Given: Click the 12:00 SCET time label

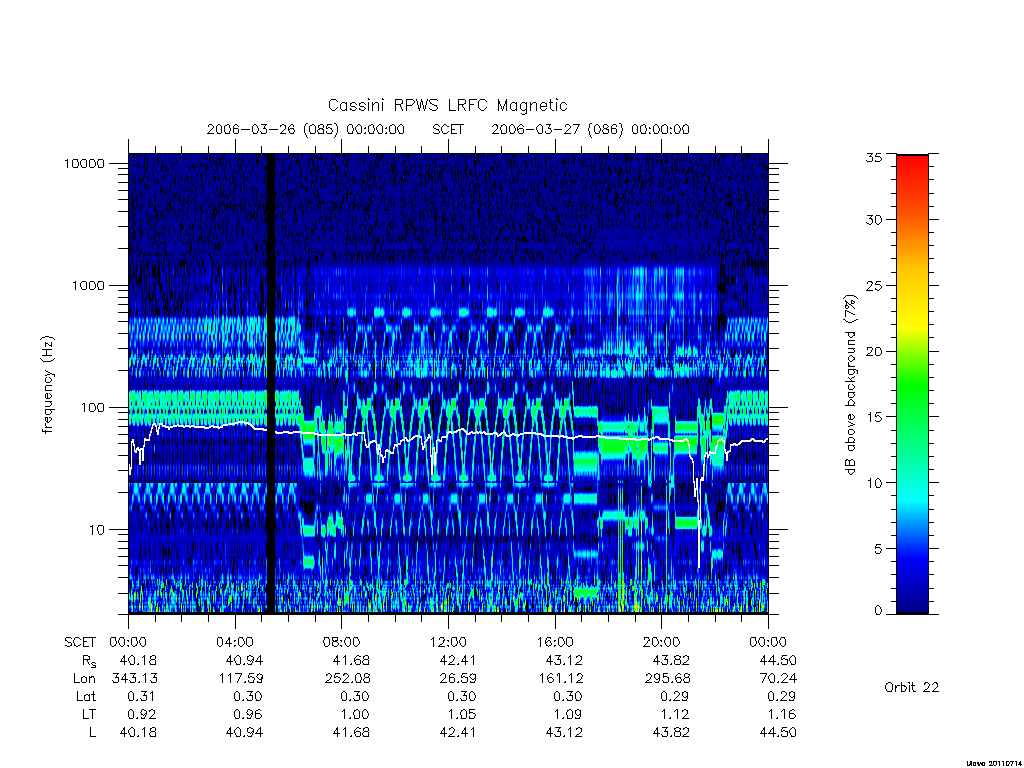Looking at the screenshot, I should tap(448, 643).
